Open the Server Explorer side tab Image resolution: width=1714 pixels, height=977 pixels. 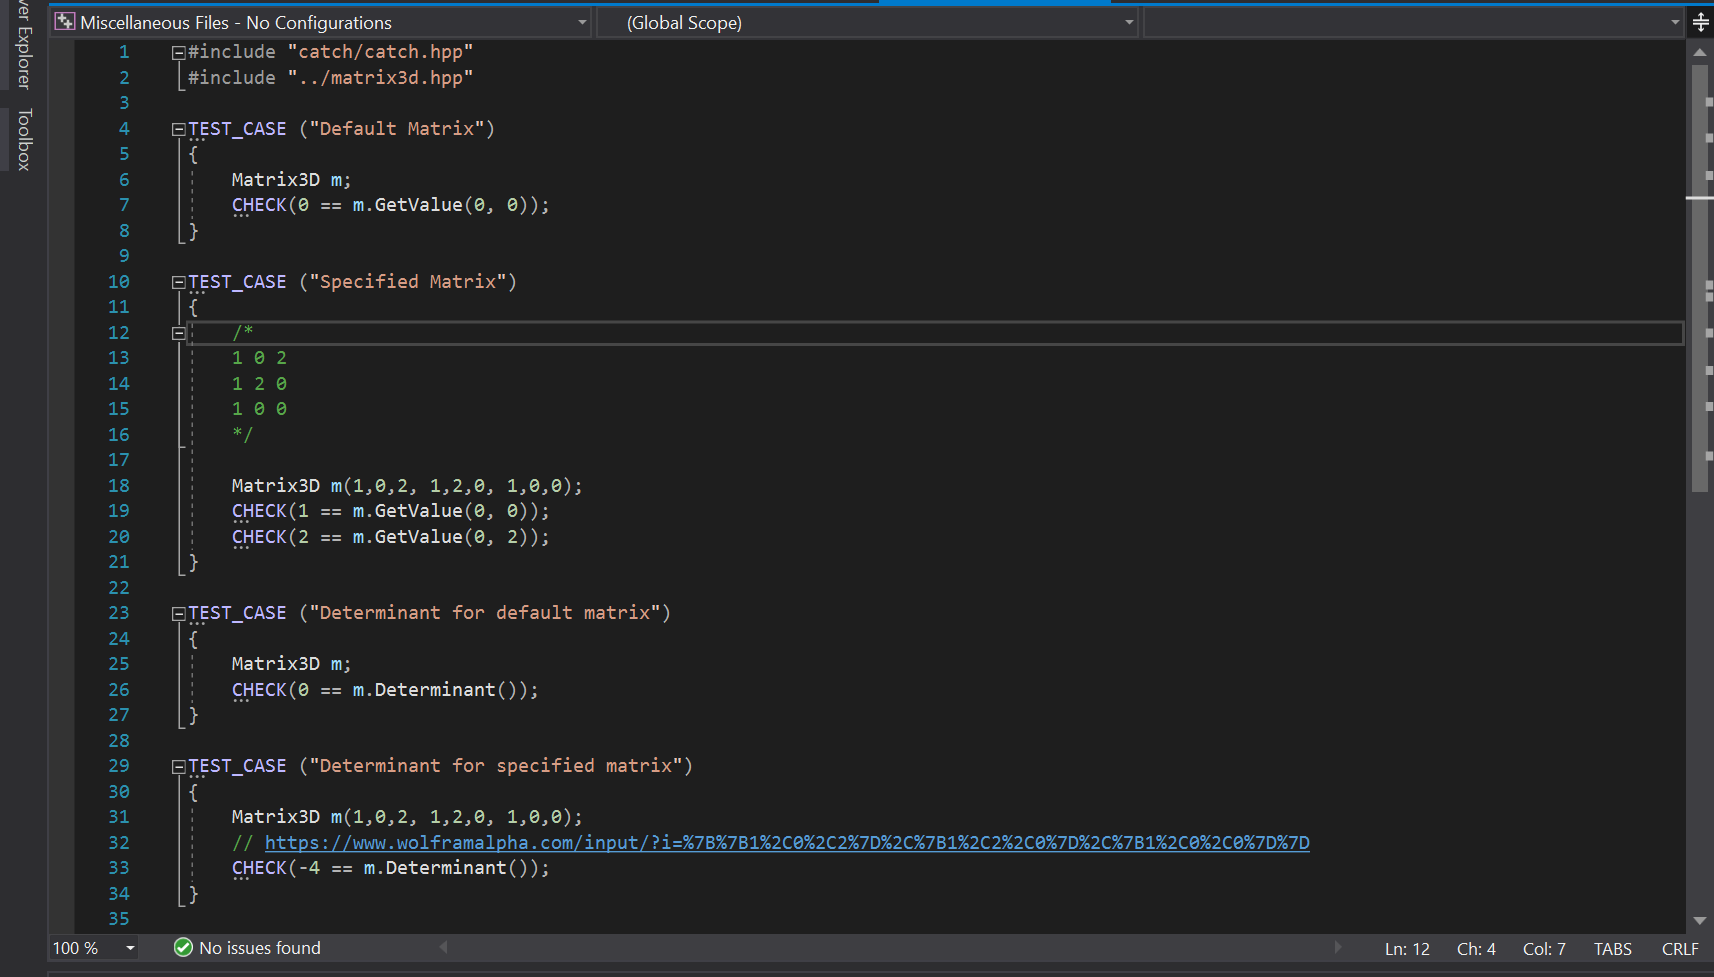coord(24,45)
